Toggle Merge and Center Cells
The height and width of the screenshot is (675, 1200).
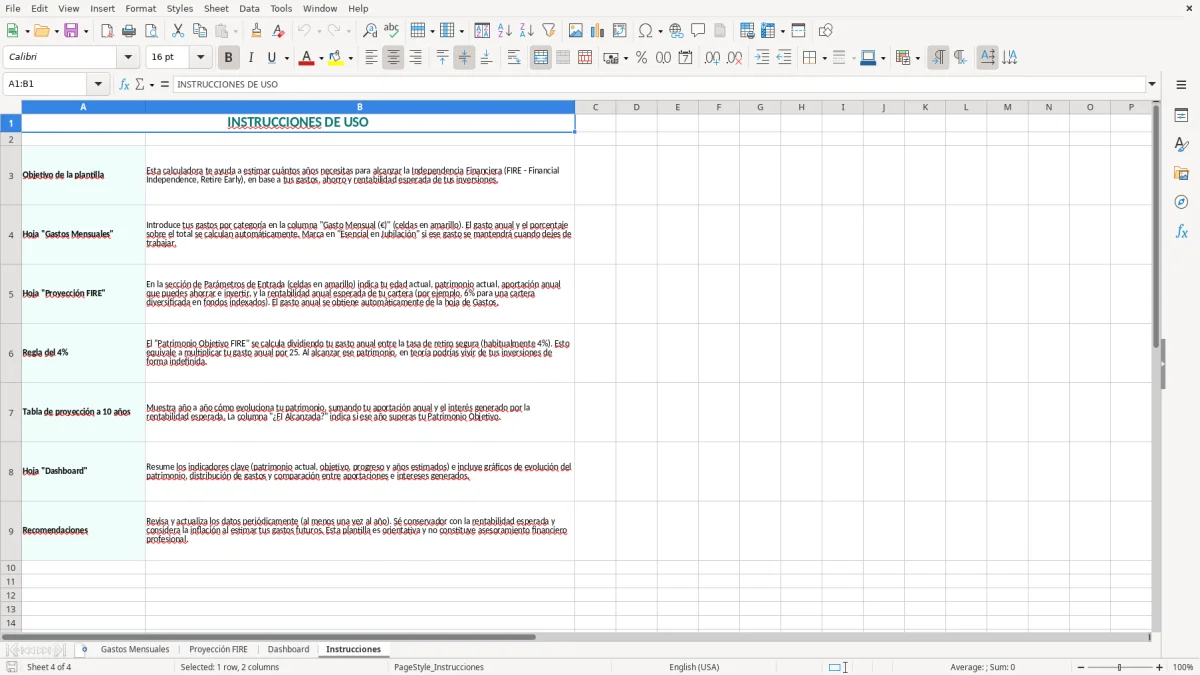[541, 58]
